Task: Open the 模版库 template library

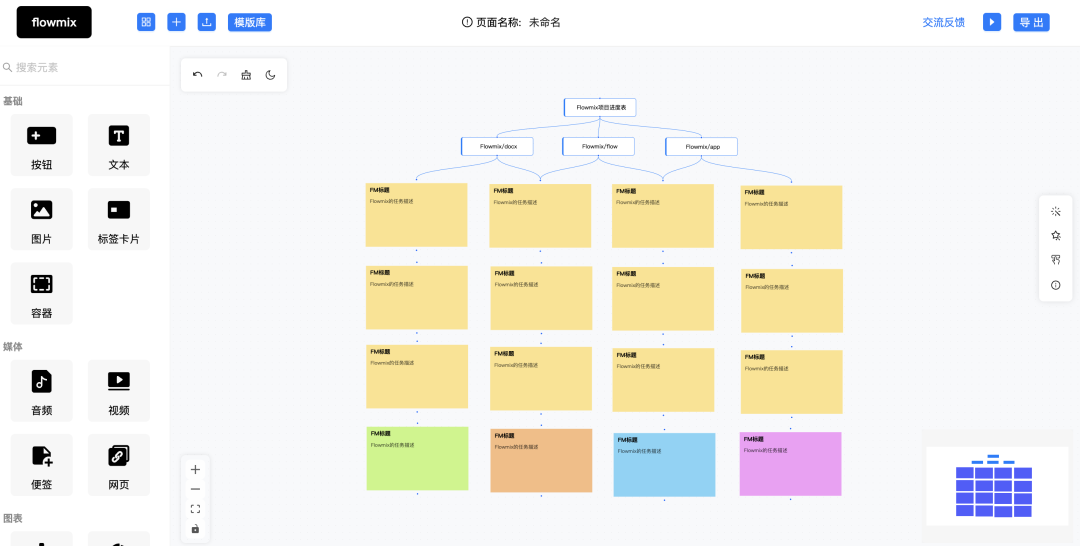Action: click(x=250, y=22)
